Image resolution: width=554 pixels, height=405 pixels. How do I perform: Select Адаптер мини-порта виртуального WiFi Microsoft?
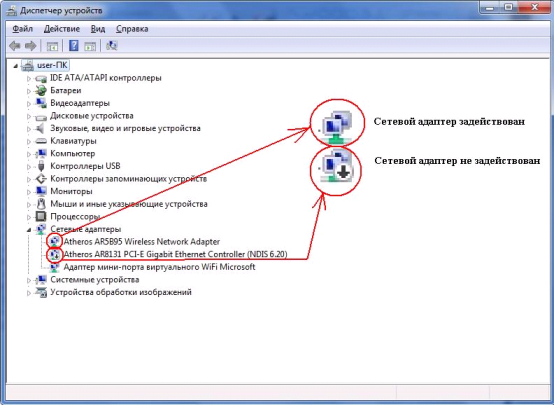(x=159, y=267)
